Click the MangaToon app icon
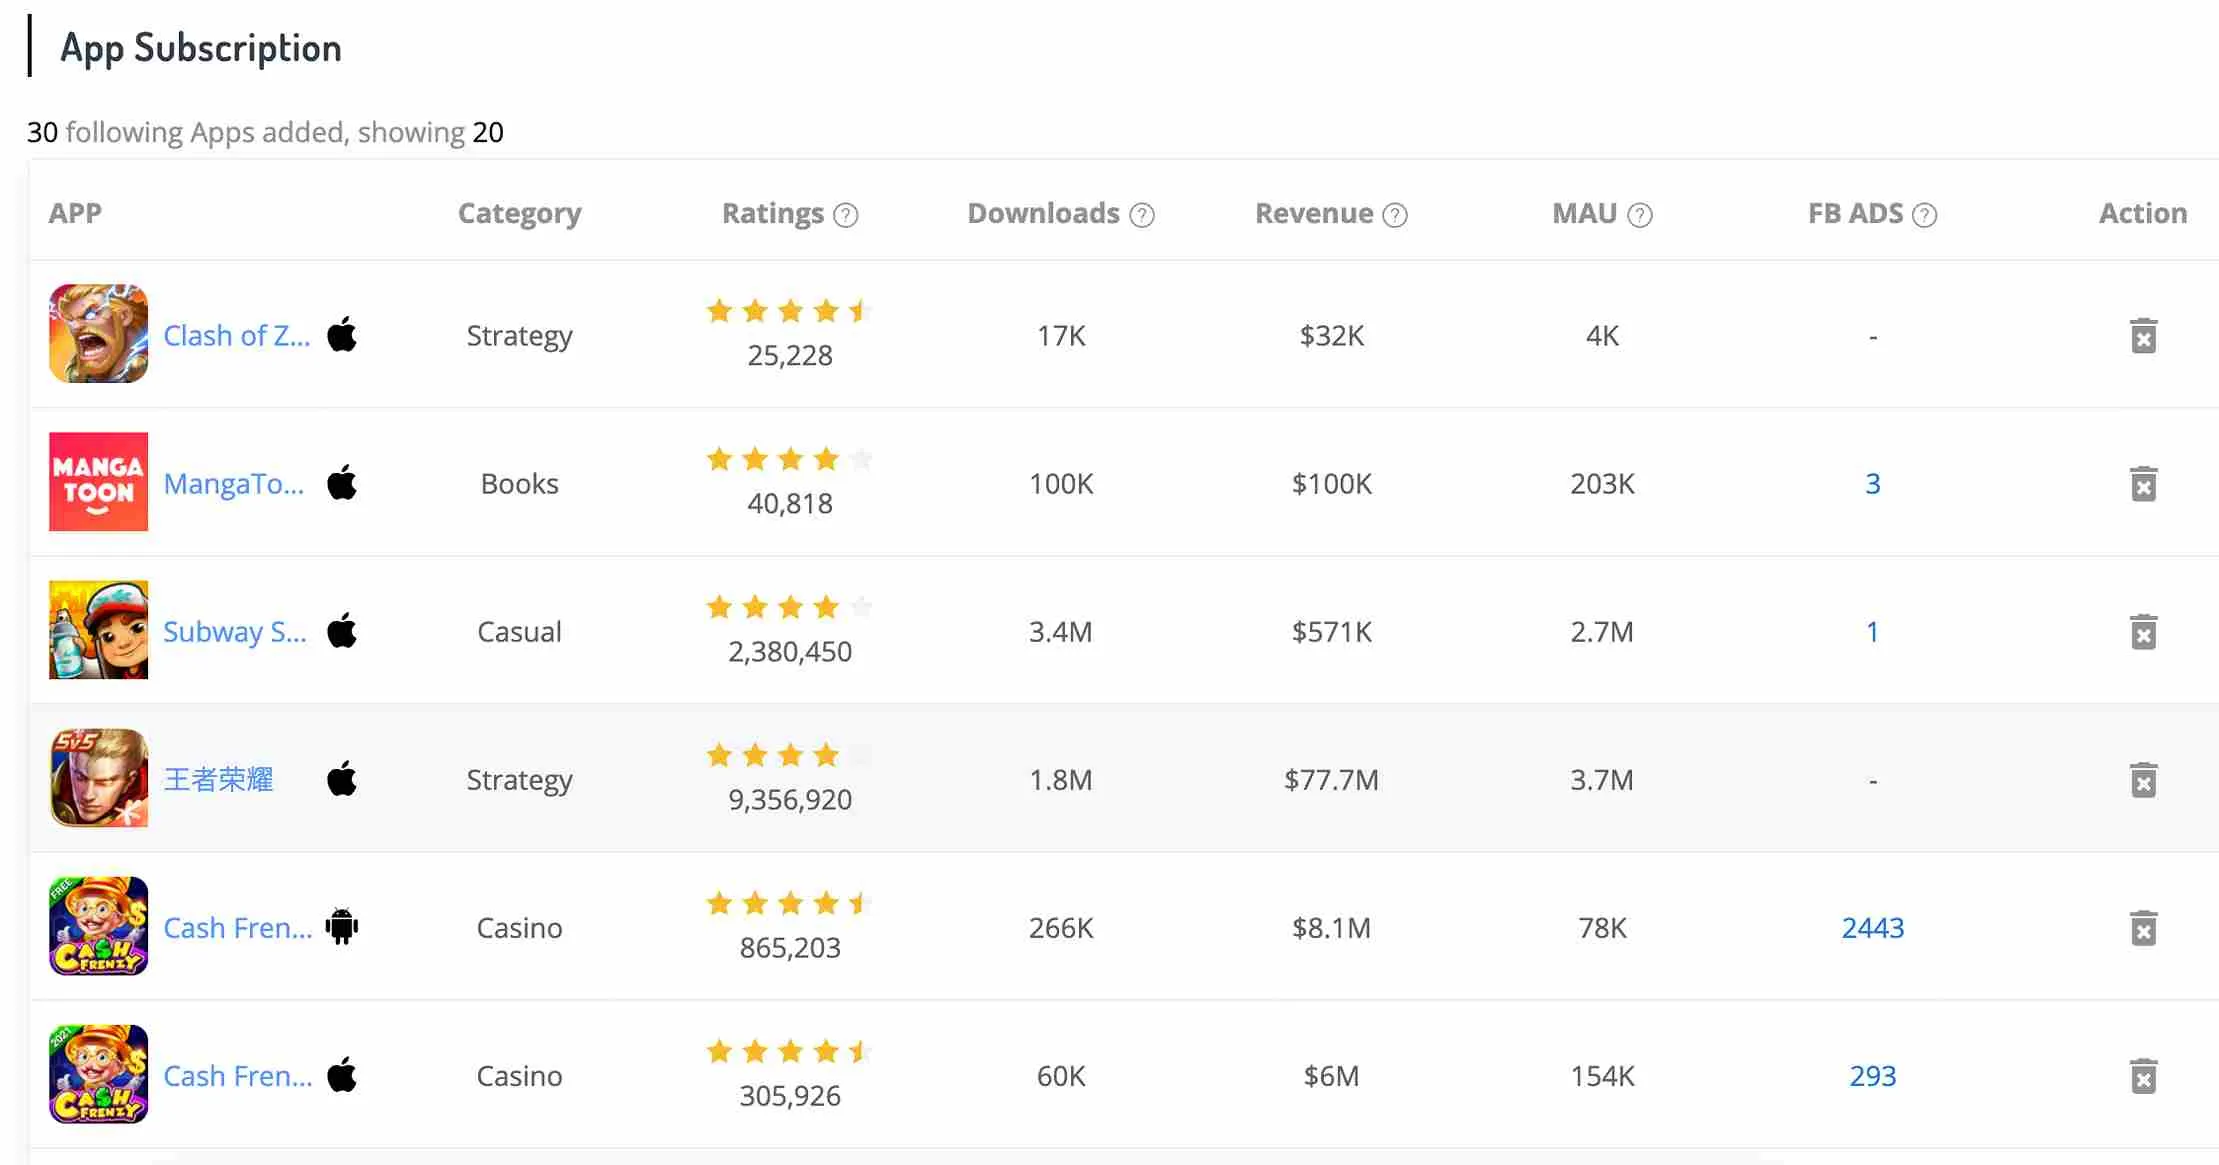 pyautogui.click(x=97, y=482)
